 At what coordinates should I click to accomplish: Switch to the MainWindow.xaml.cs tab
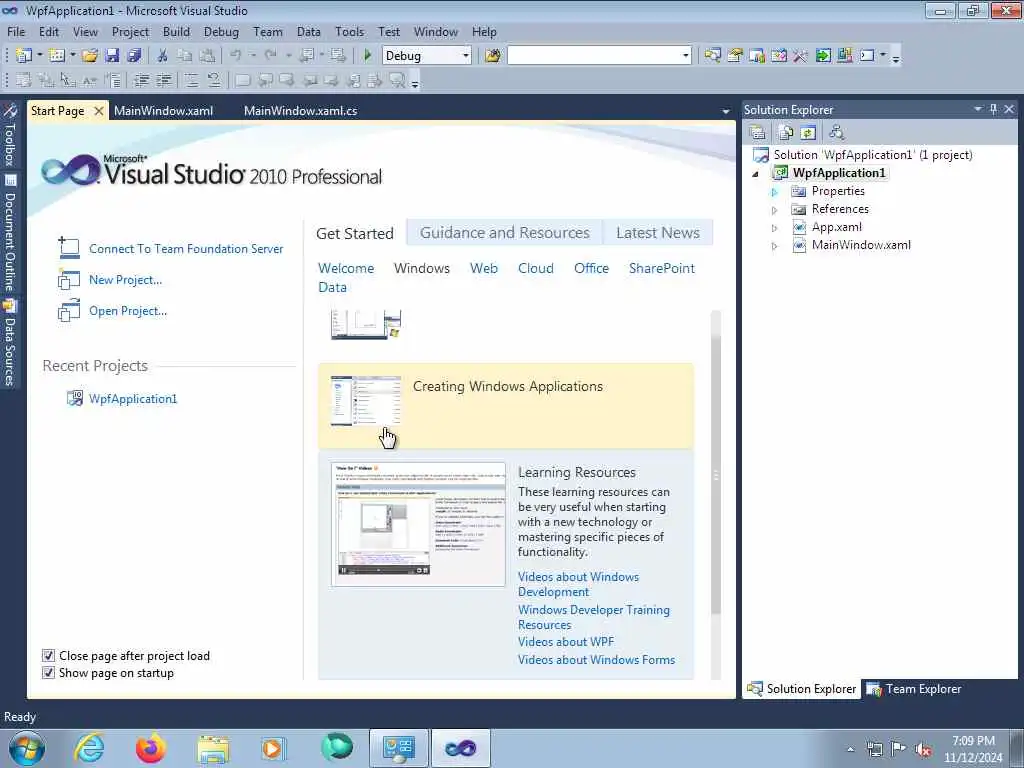(300, 110)
